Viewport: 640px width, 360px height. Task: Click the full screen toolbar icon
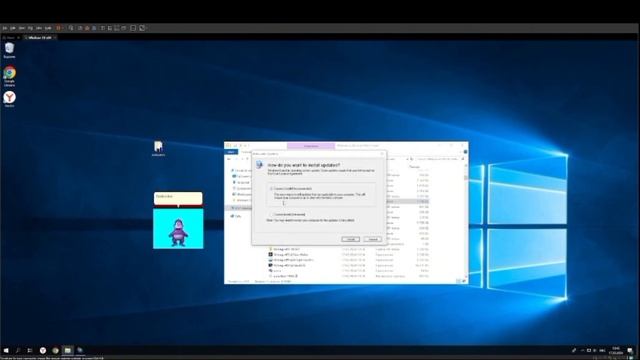[116, 28]
